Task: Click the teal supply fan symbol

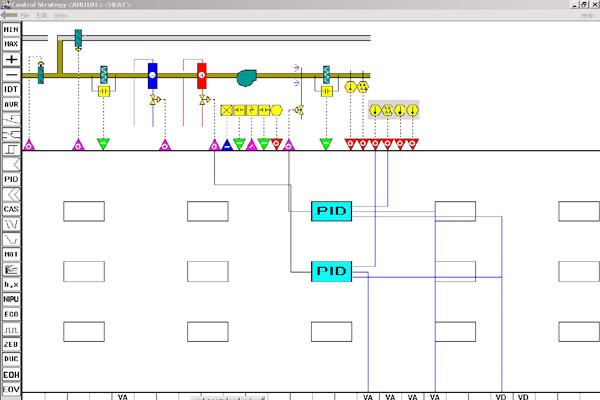Action: pyautogui.click(x=247, y=77)
